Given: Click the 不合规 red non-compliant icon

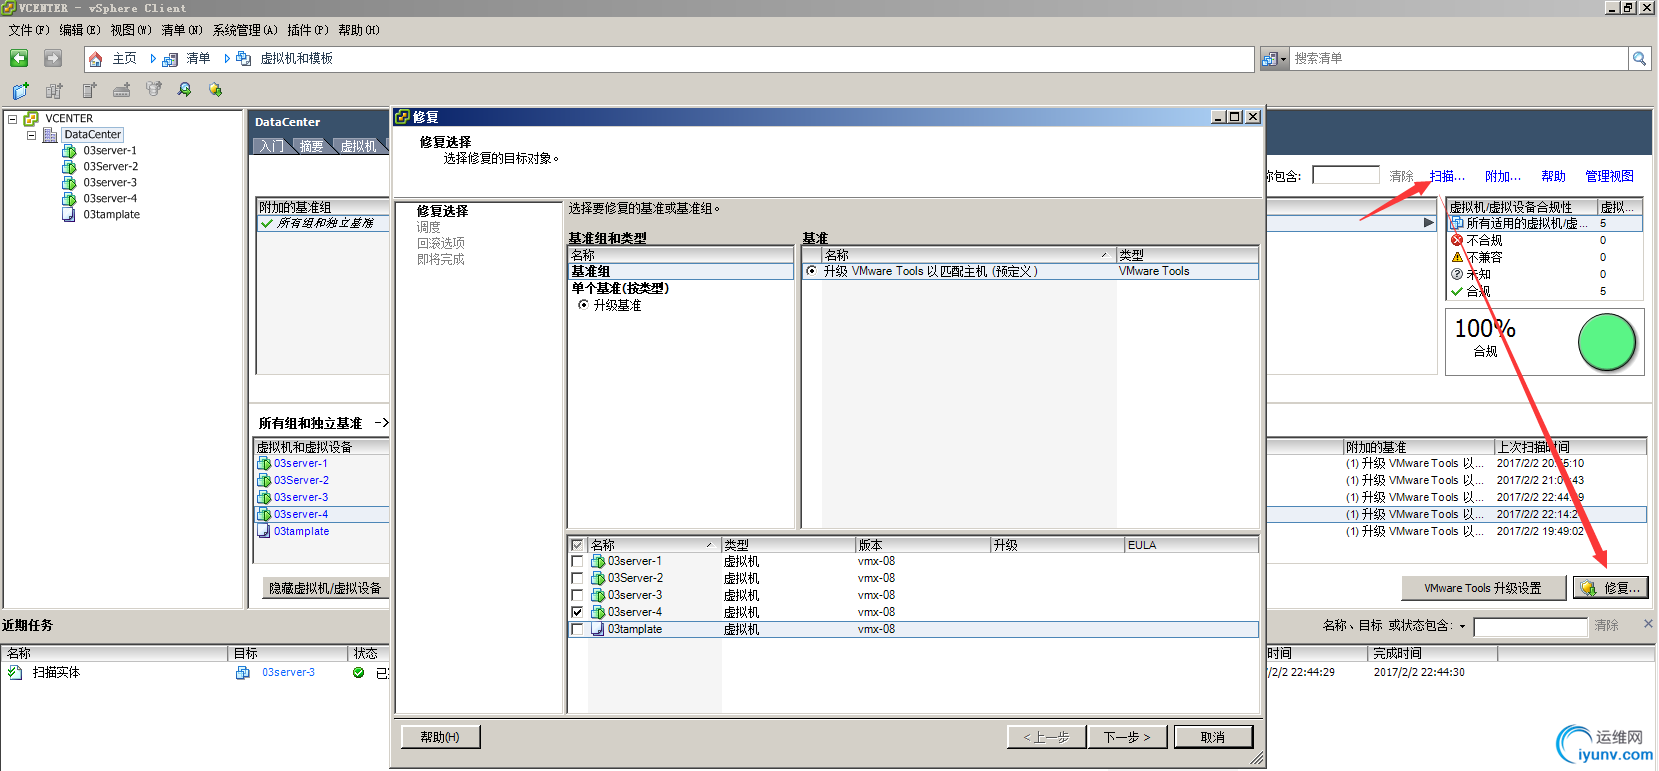Looking at the screenshot, I should pyautogui.click(x=1457, y=241).
